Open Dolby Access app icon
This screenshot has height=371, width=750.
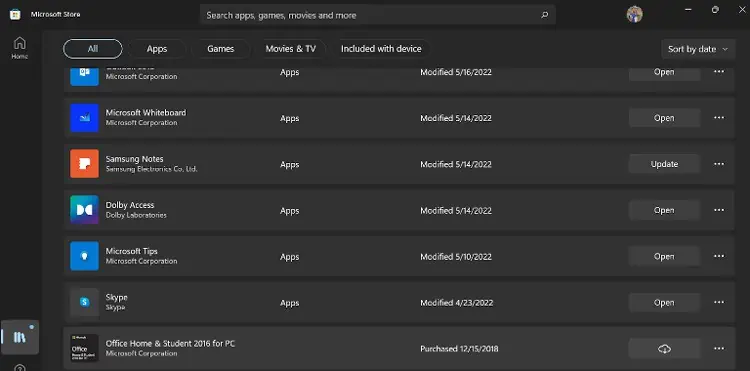[x=84, y=210]
